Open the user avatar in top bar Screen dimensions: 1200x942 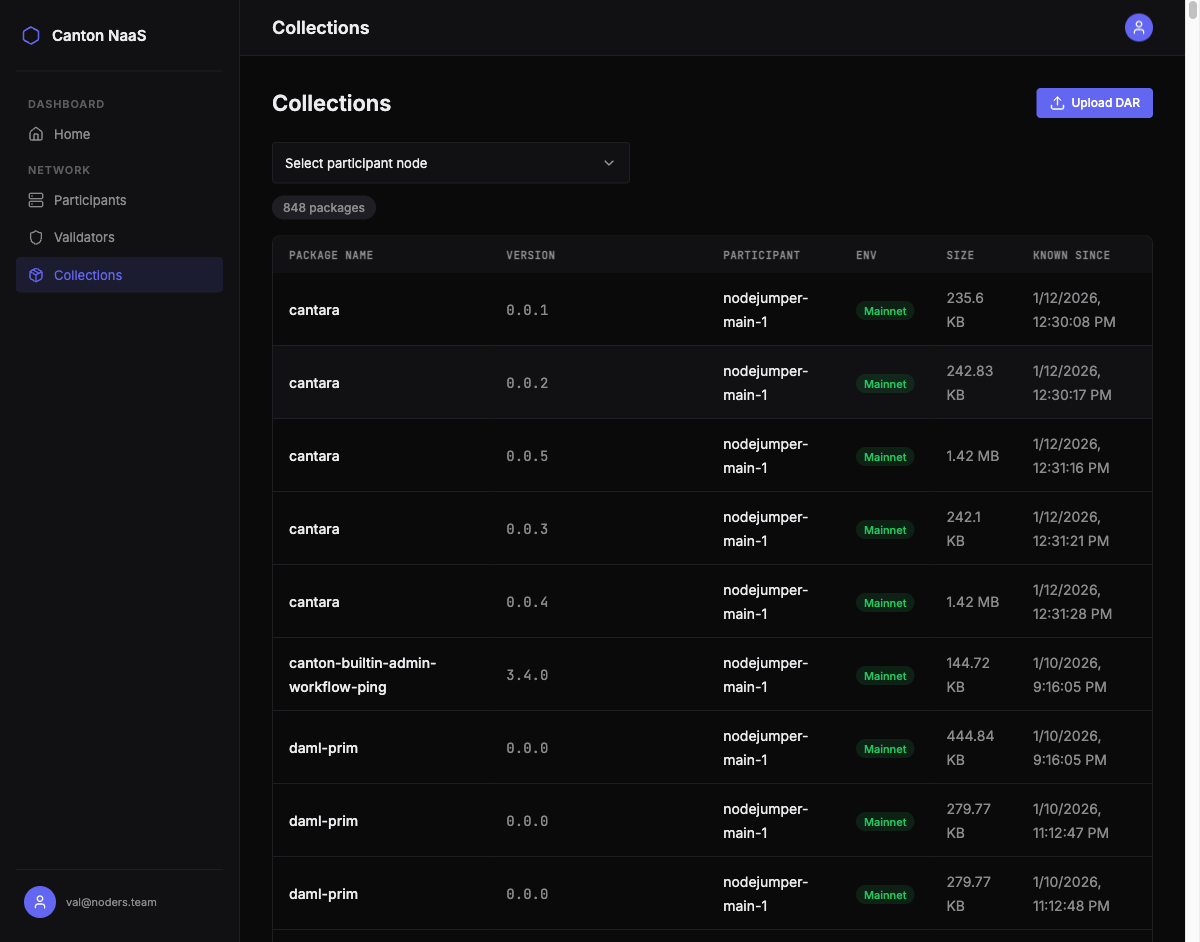(1138, 28)
